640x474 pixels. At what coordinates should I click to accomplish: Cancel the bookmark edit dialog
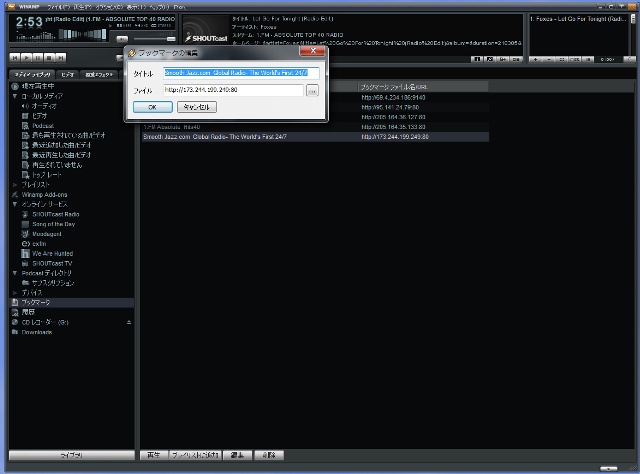197,107
